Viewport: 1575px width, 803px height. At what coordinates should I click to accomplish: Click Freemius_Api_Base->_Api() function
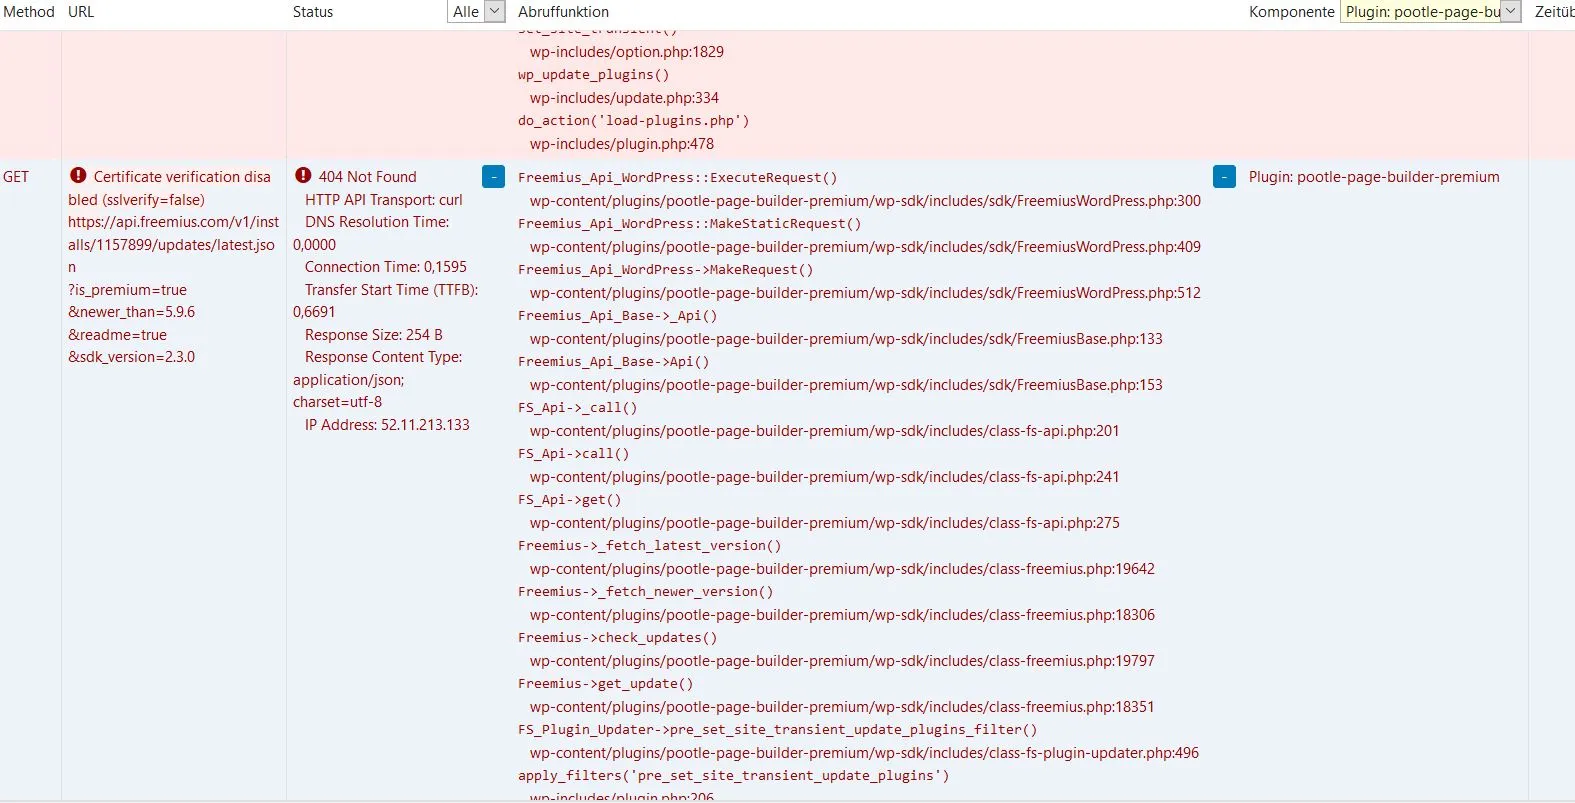pyautogui.click(x=618, y=316)
